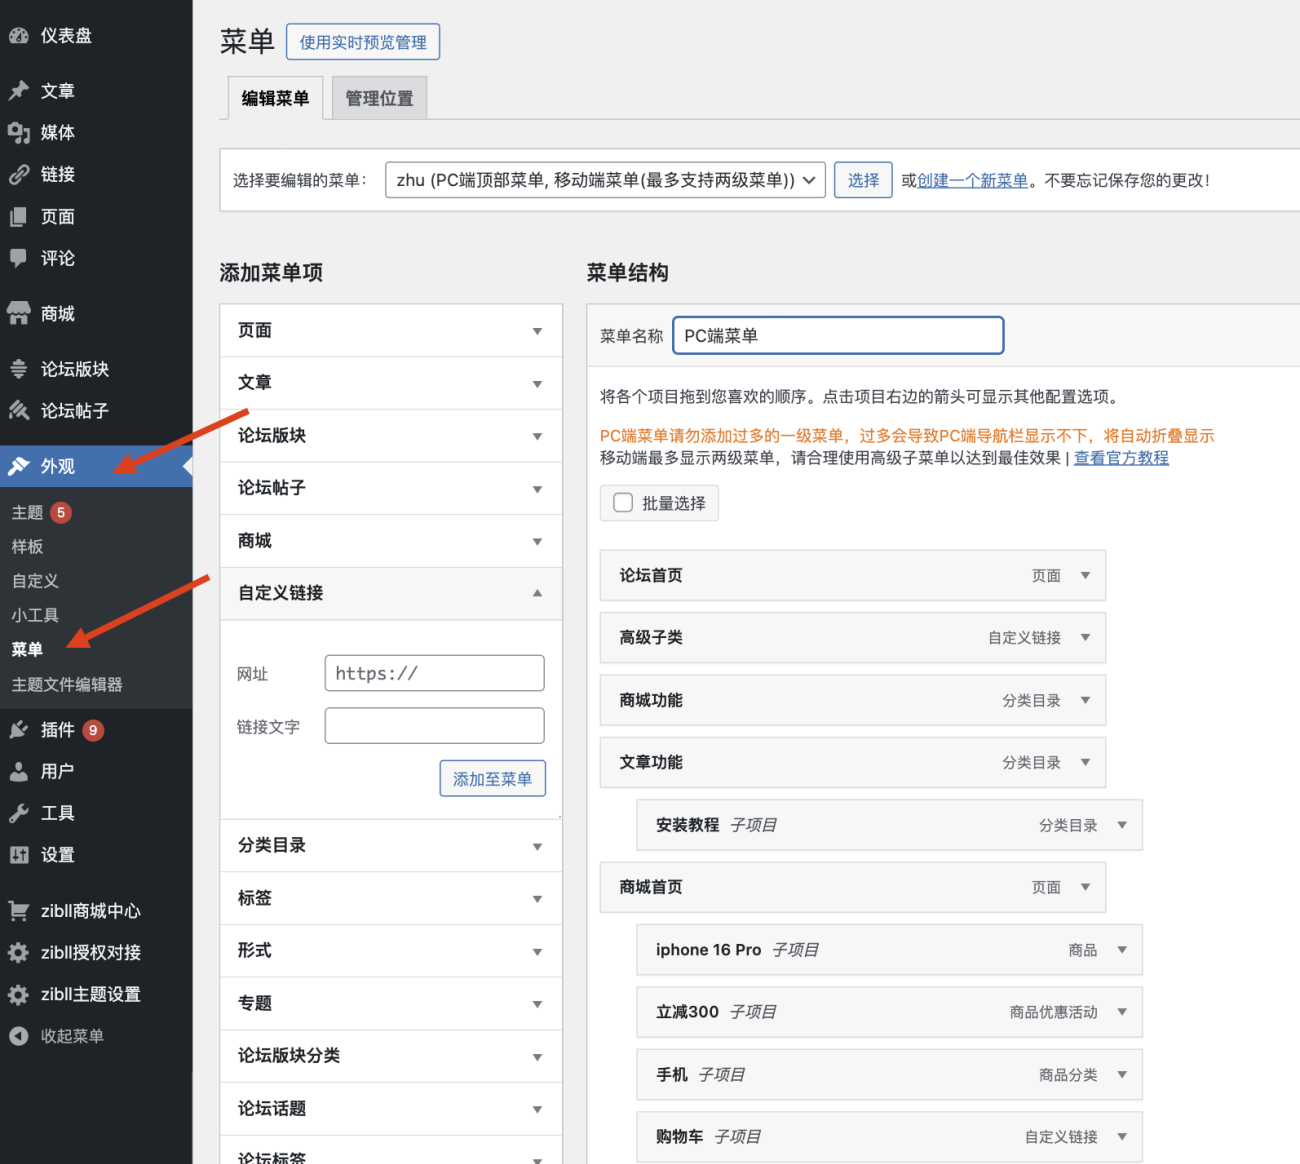
Task: Enable the 批量选择 checkbox
Action: [623, 502]
